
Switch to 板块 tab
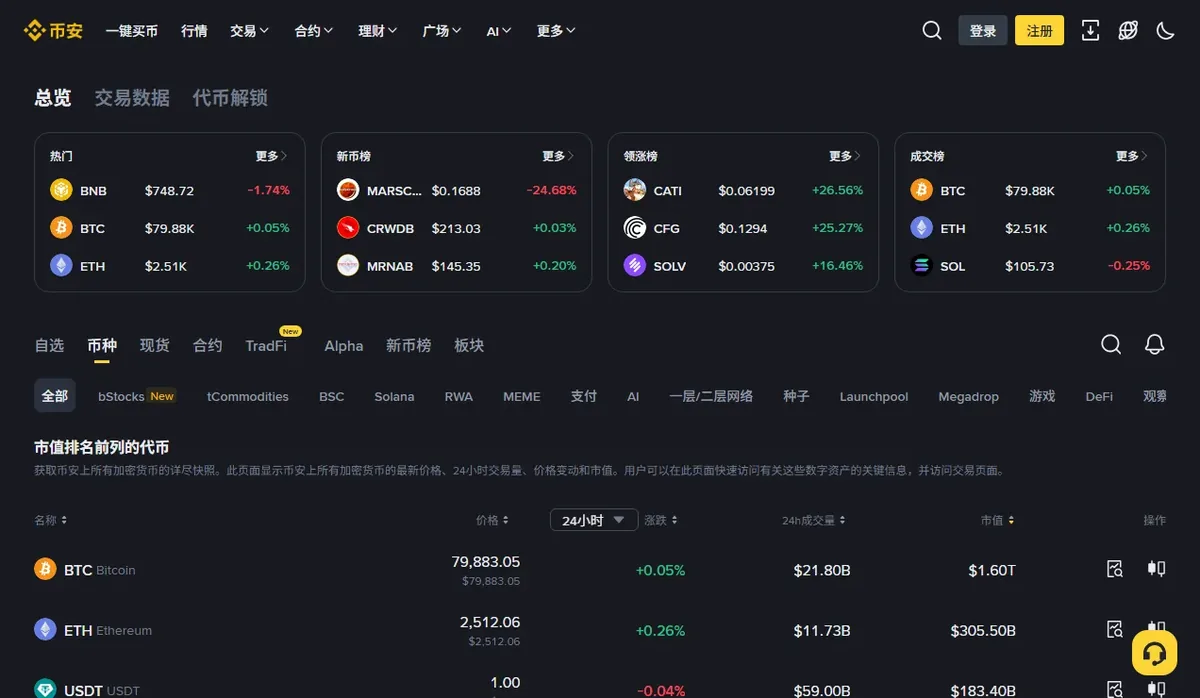pyautogui.click(x=469, y=345)
